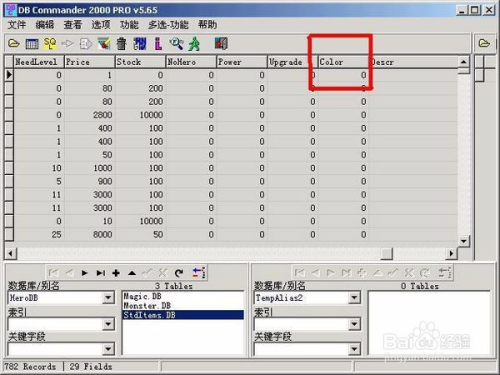This screenshot has height=375, width=500.
Task: Click previous record button in left navigator
Action: tap(69, 273)
